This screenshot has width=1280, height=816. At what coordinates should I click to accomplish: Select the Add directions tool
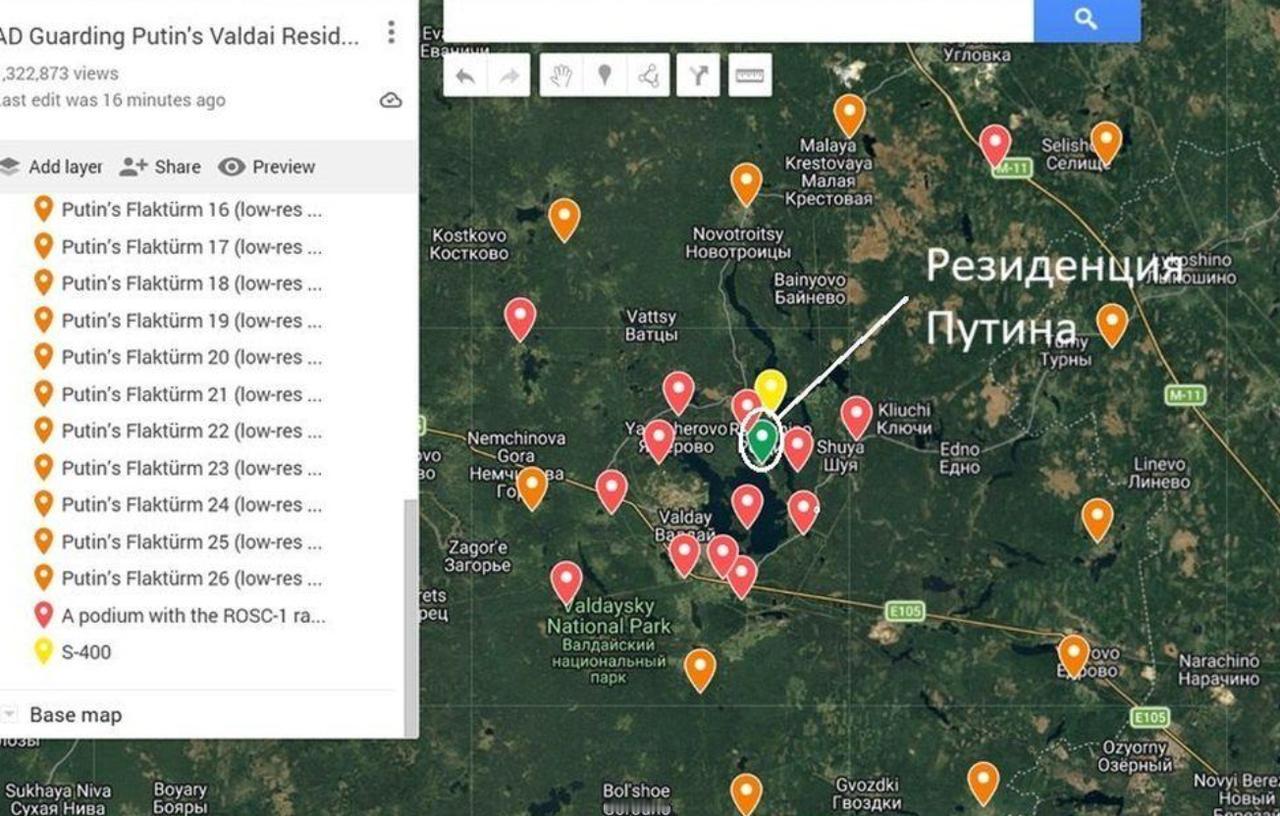[698, 75]
